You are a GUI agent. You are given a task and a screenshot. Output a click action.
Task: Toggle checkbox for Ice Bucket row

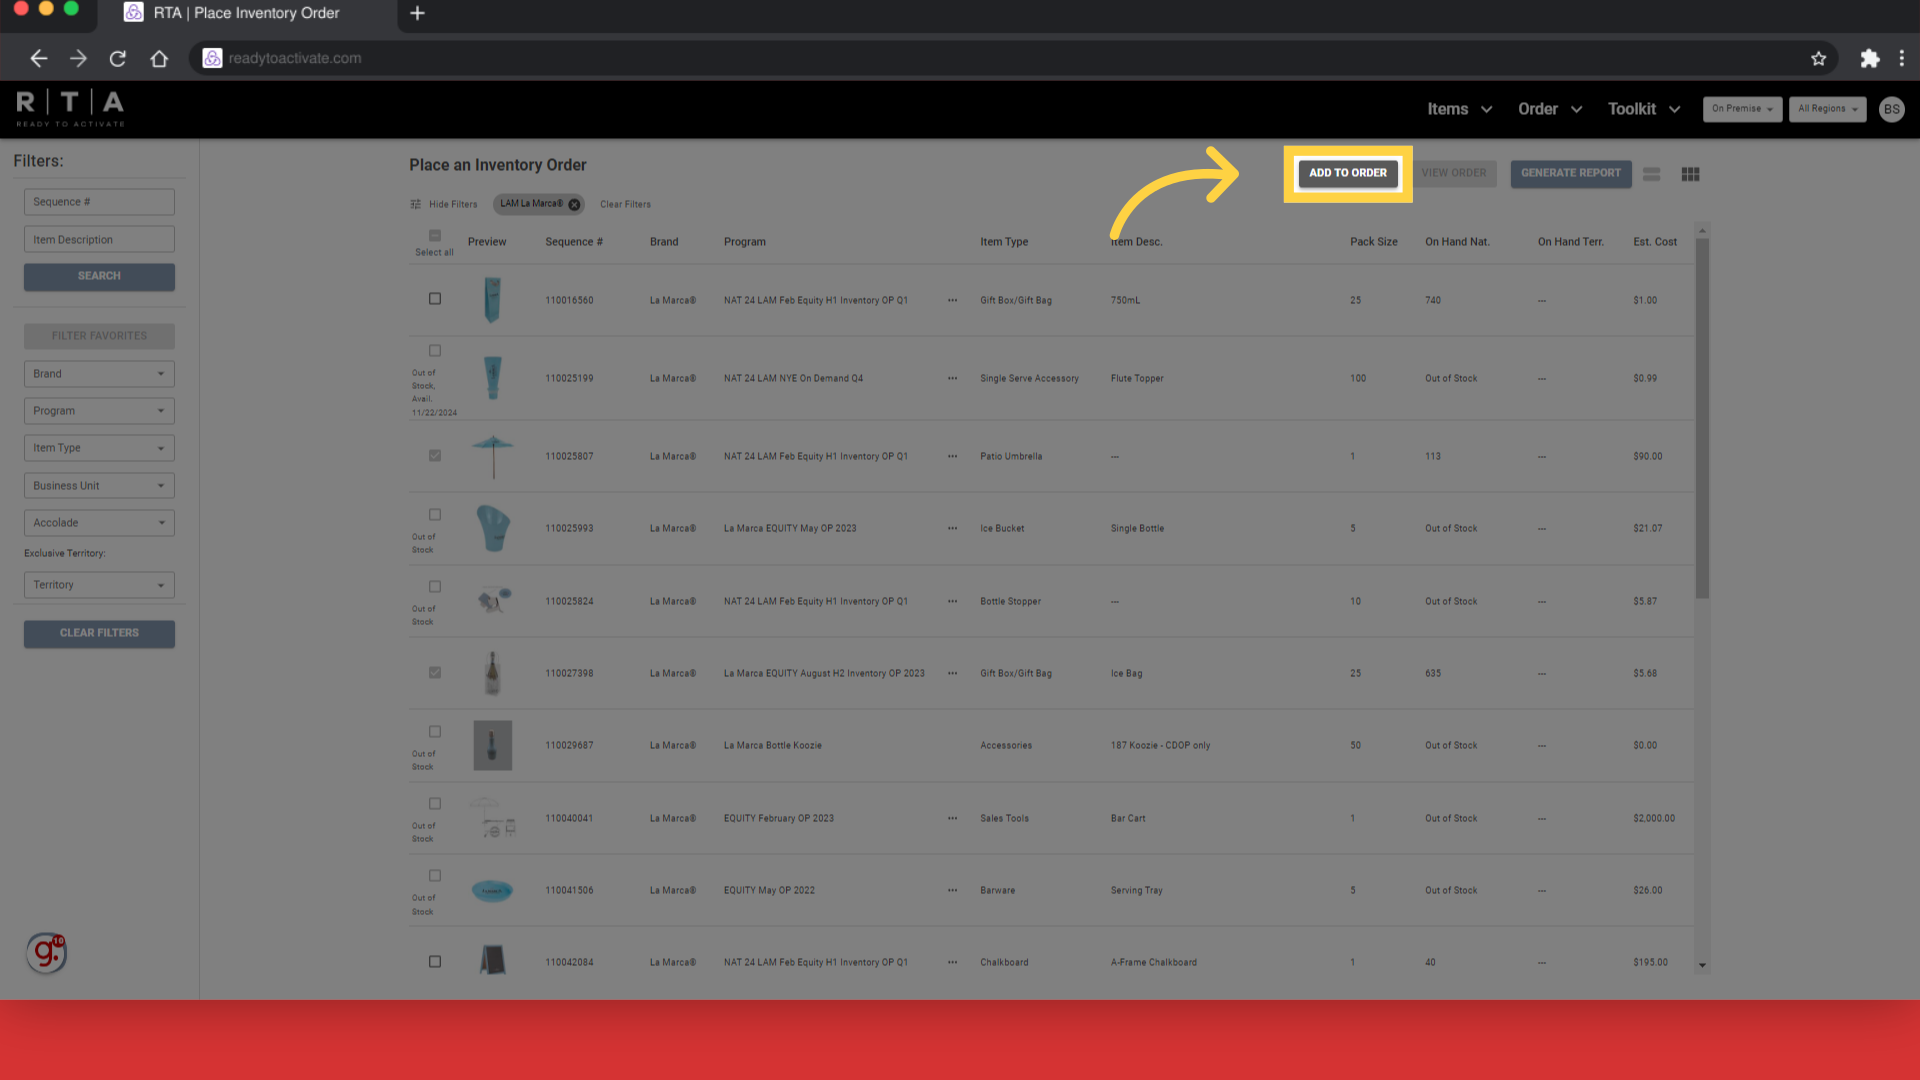[x=435, y=515]
